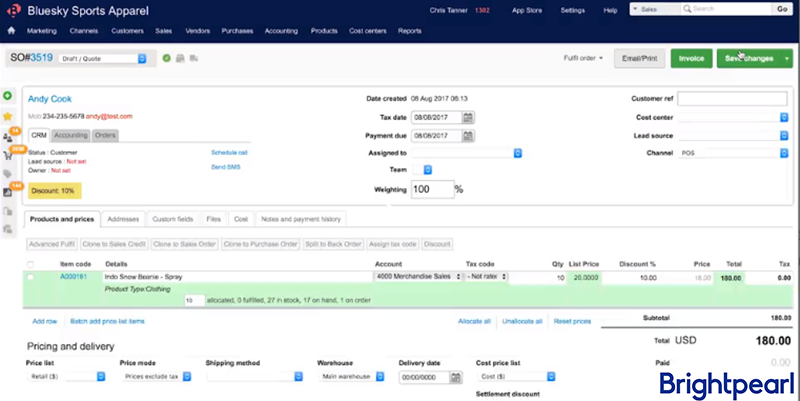Open the star favorites icon in sidebar

pos(7,116)
